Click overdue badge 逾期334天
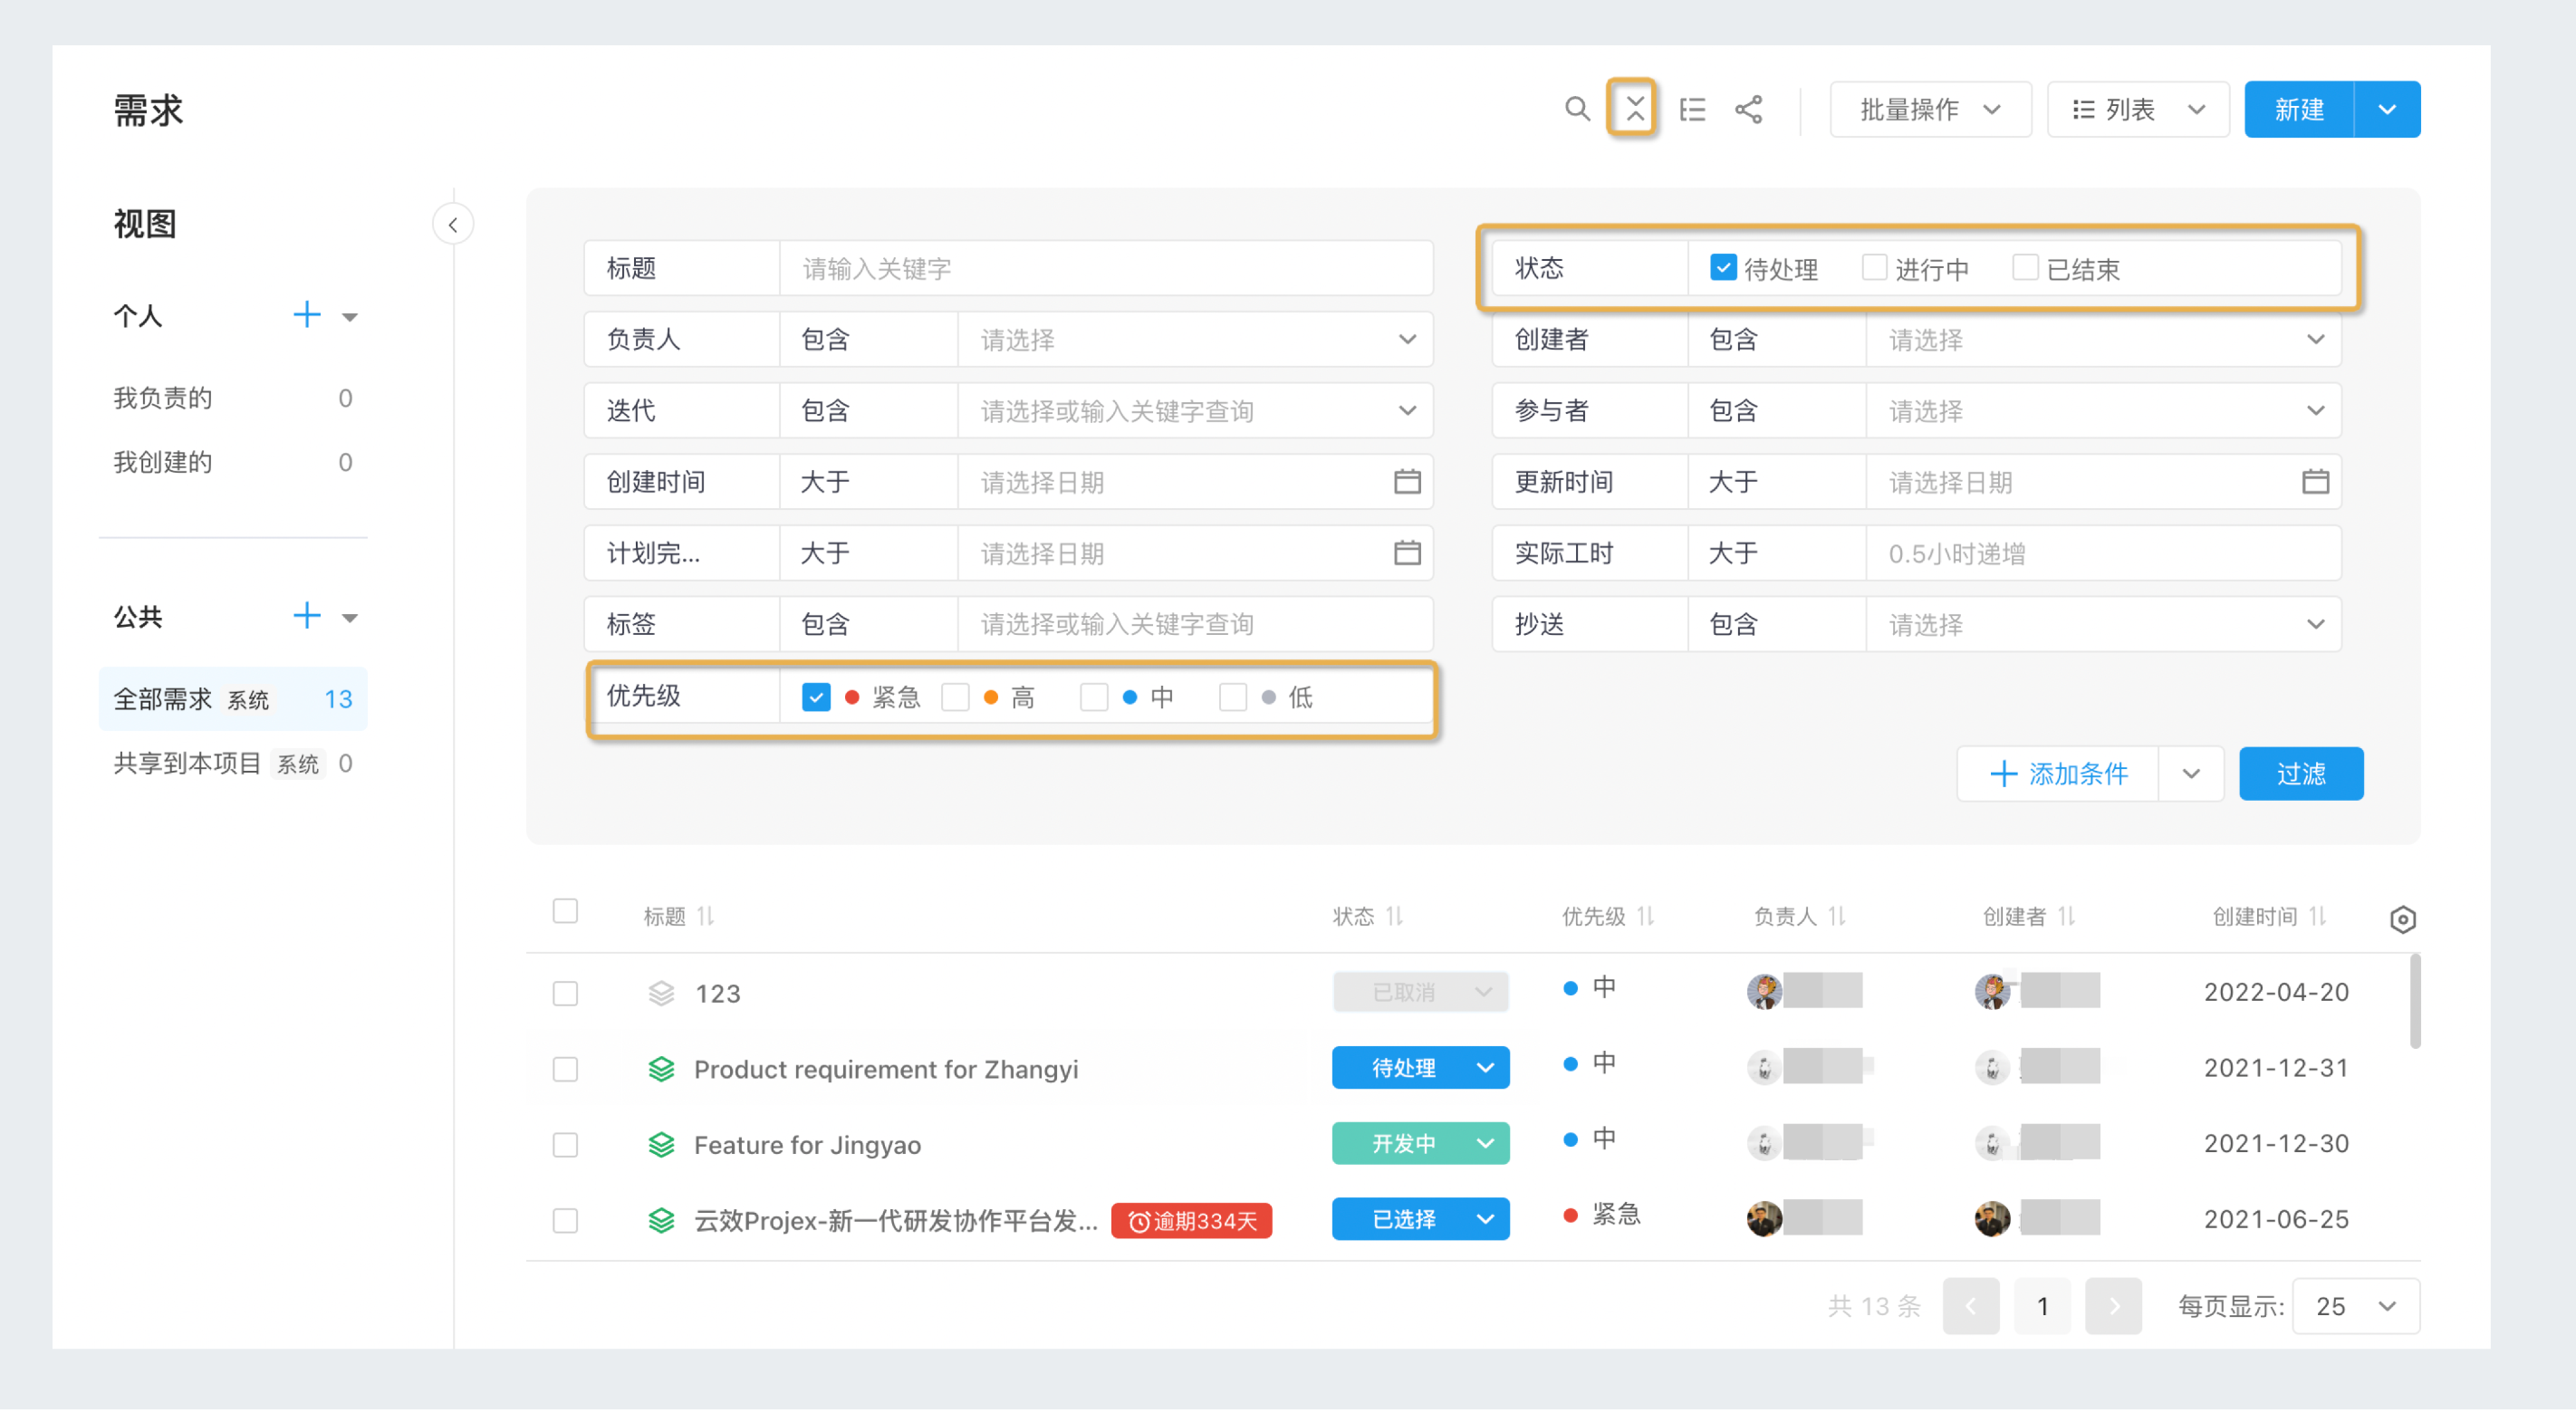Viewport: 2576px width, 1413px height. click(x=1192, y=1221)
